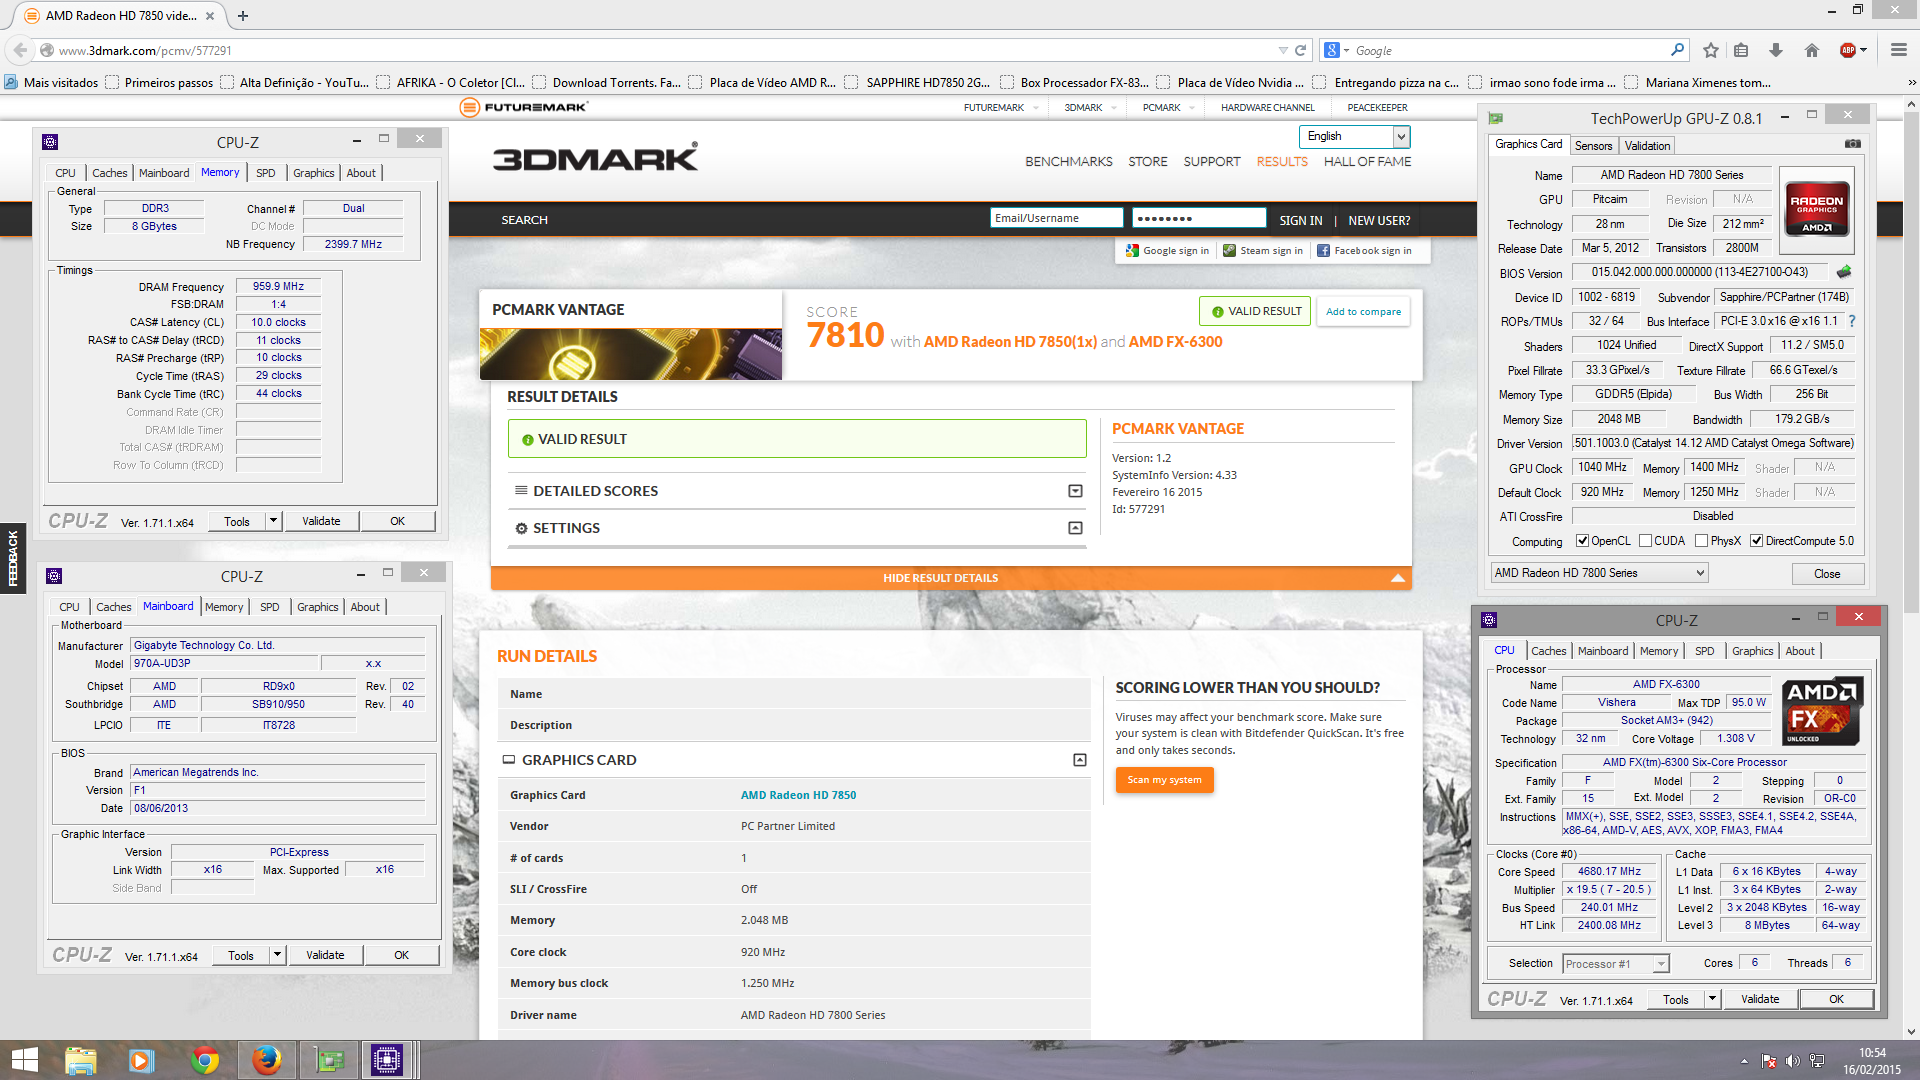Image resolution: width=1920 pixels, height=1080 pixels.
Task: Click AMD Radeon HD 7850 link
Action: tap(798, 795)
